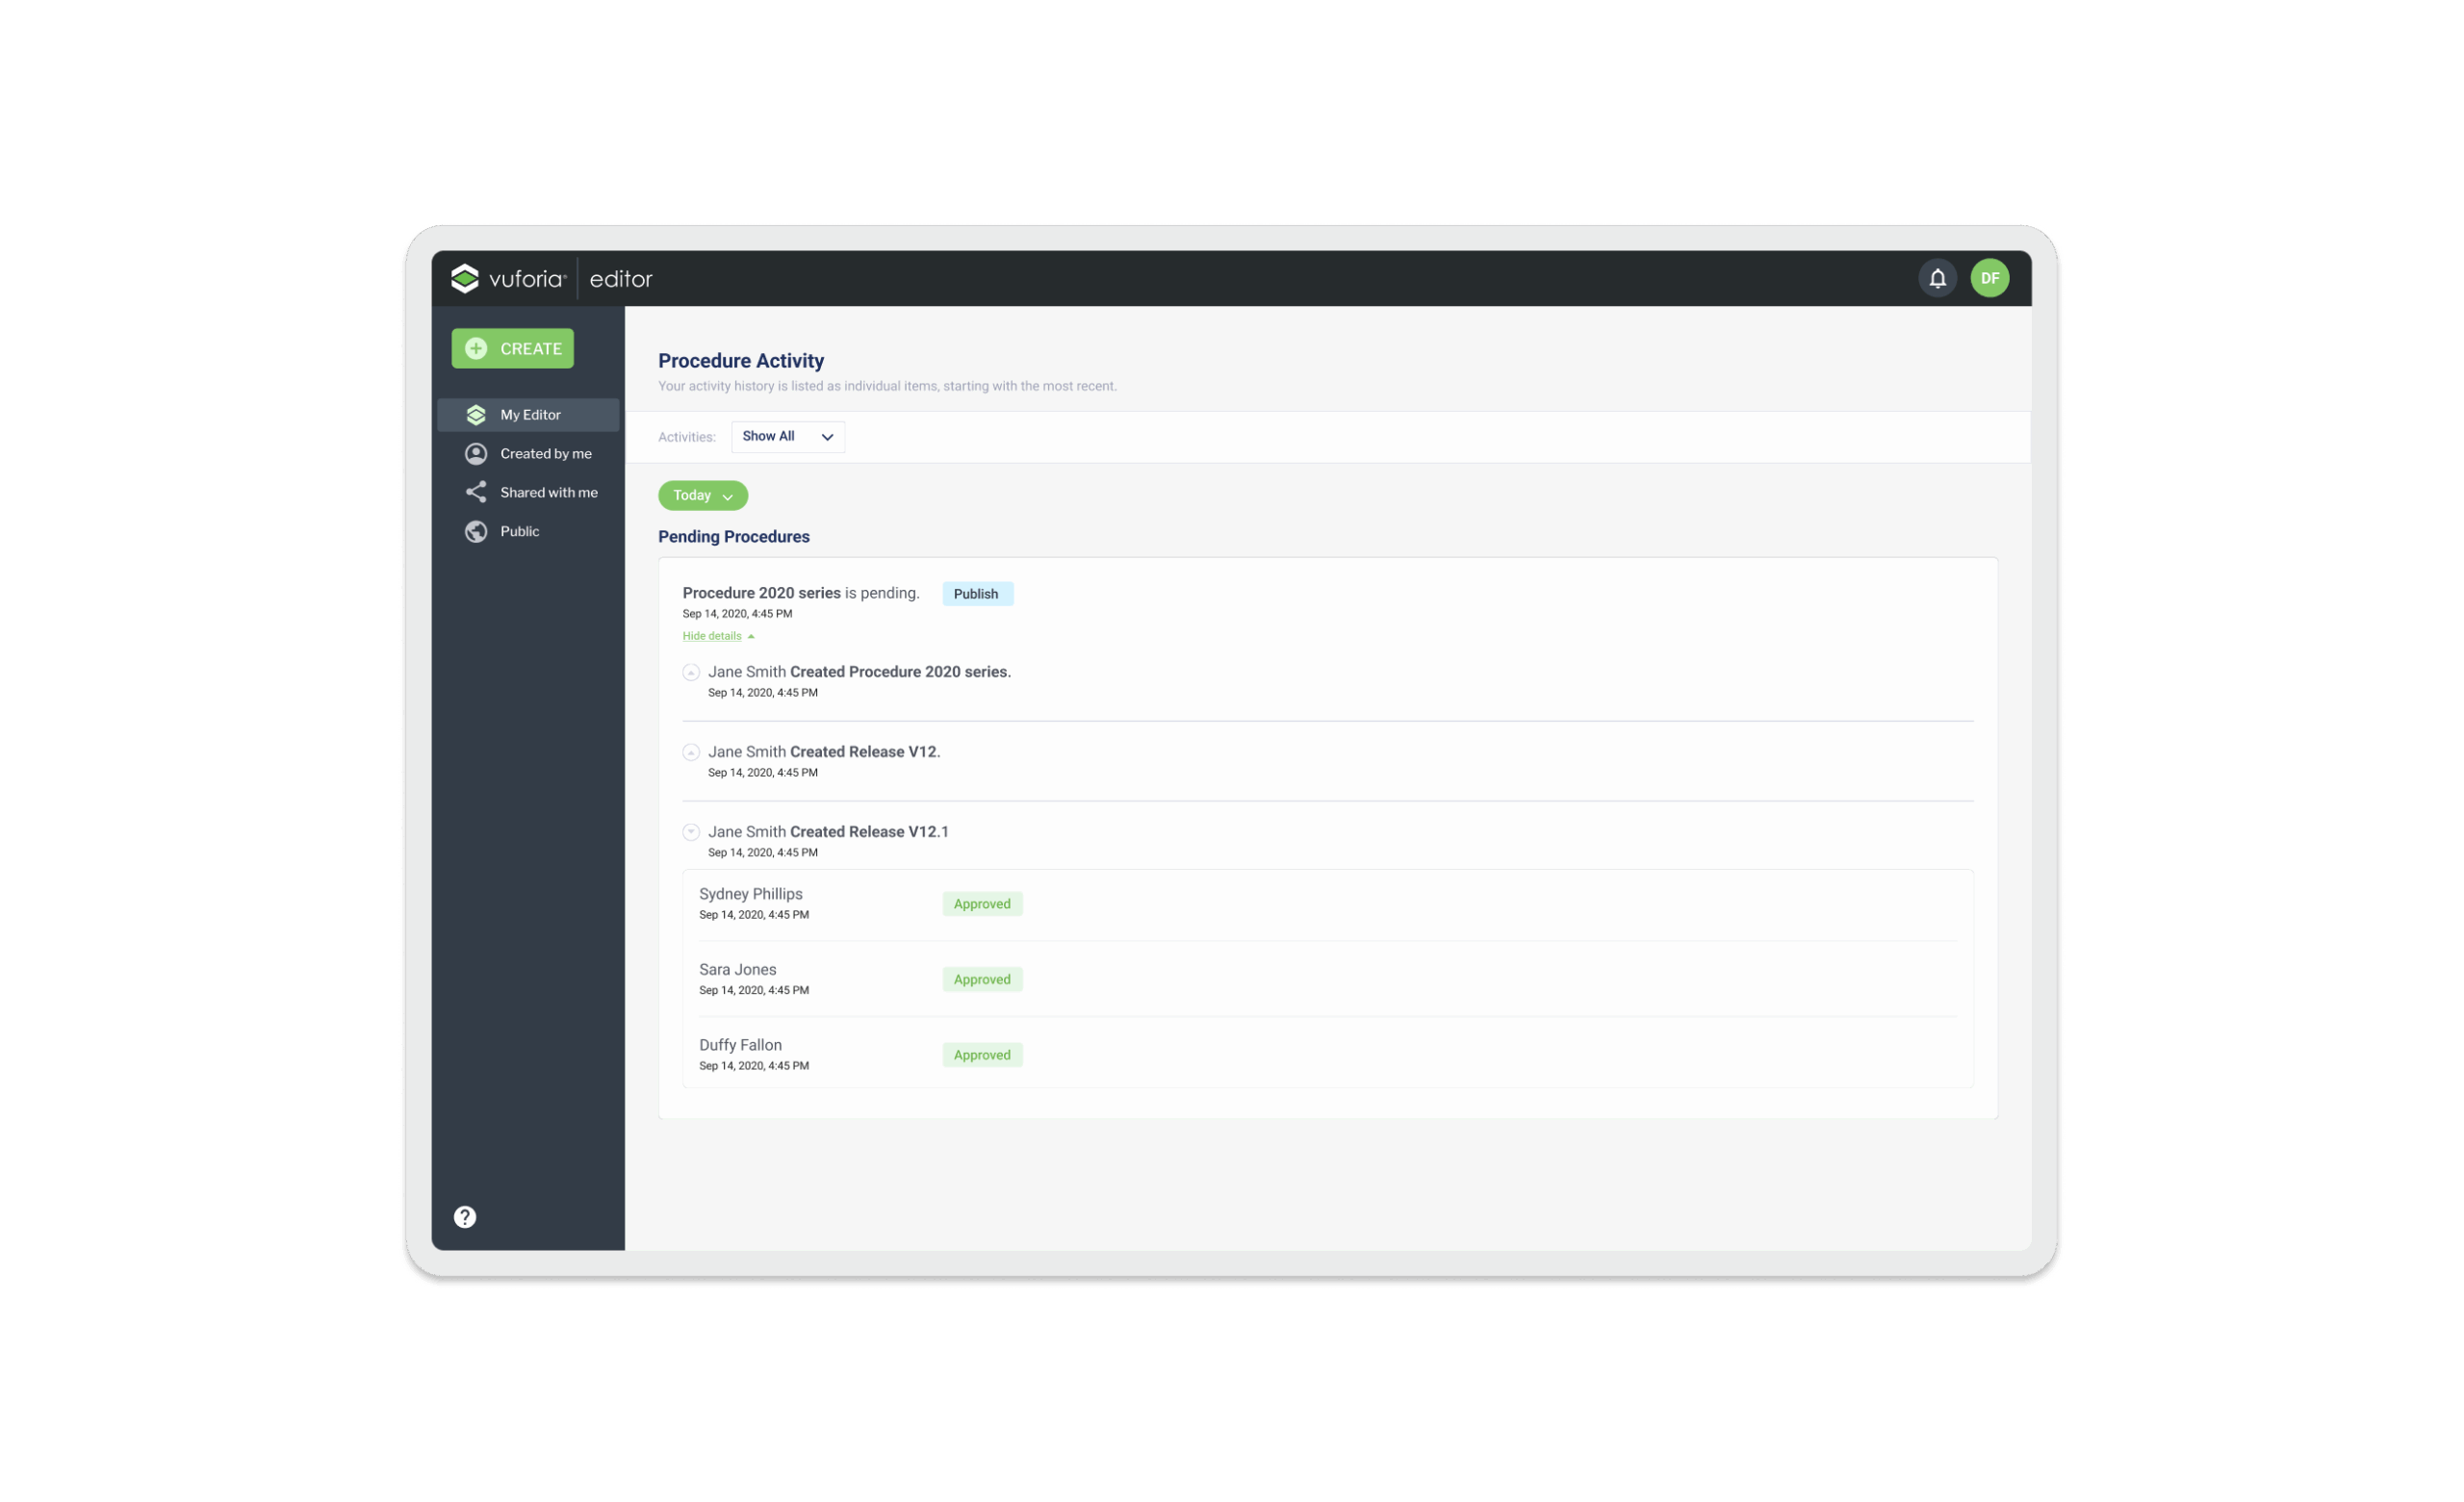Open the DF user avatar menu
The image size is (2464, 1502).
click(x=1989, y=278)
